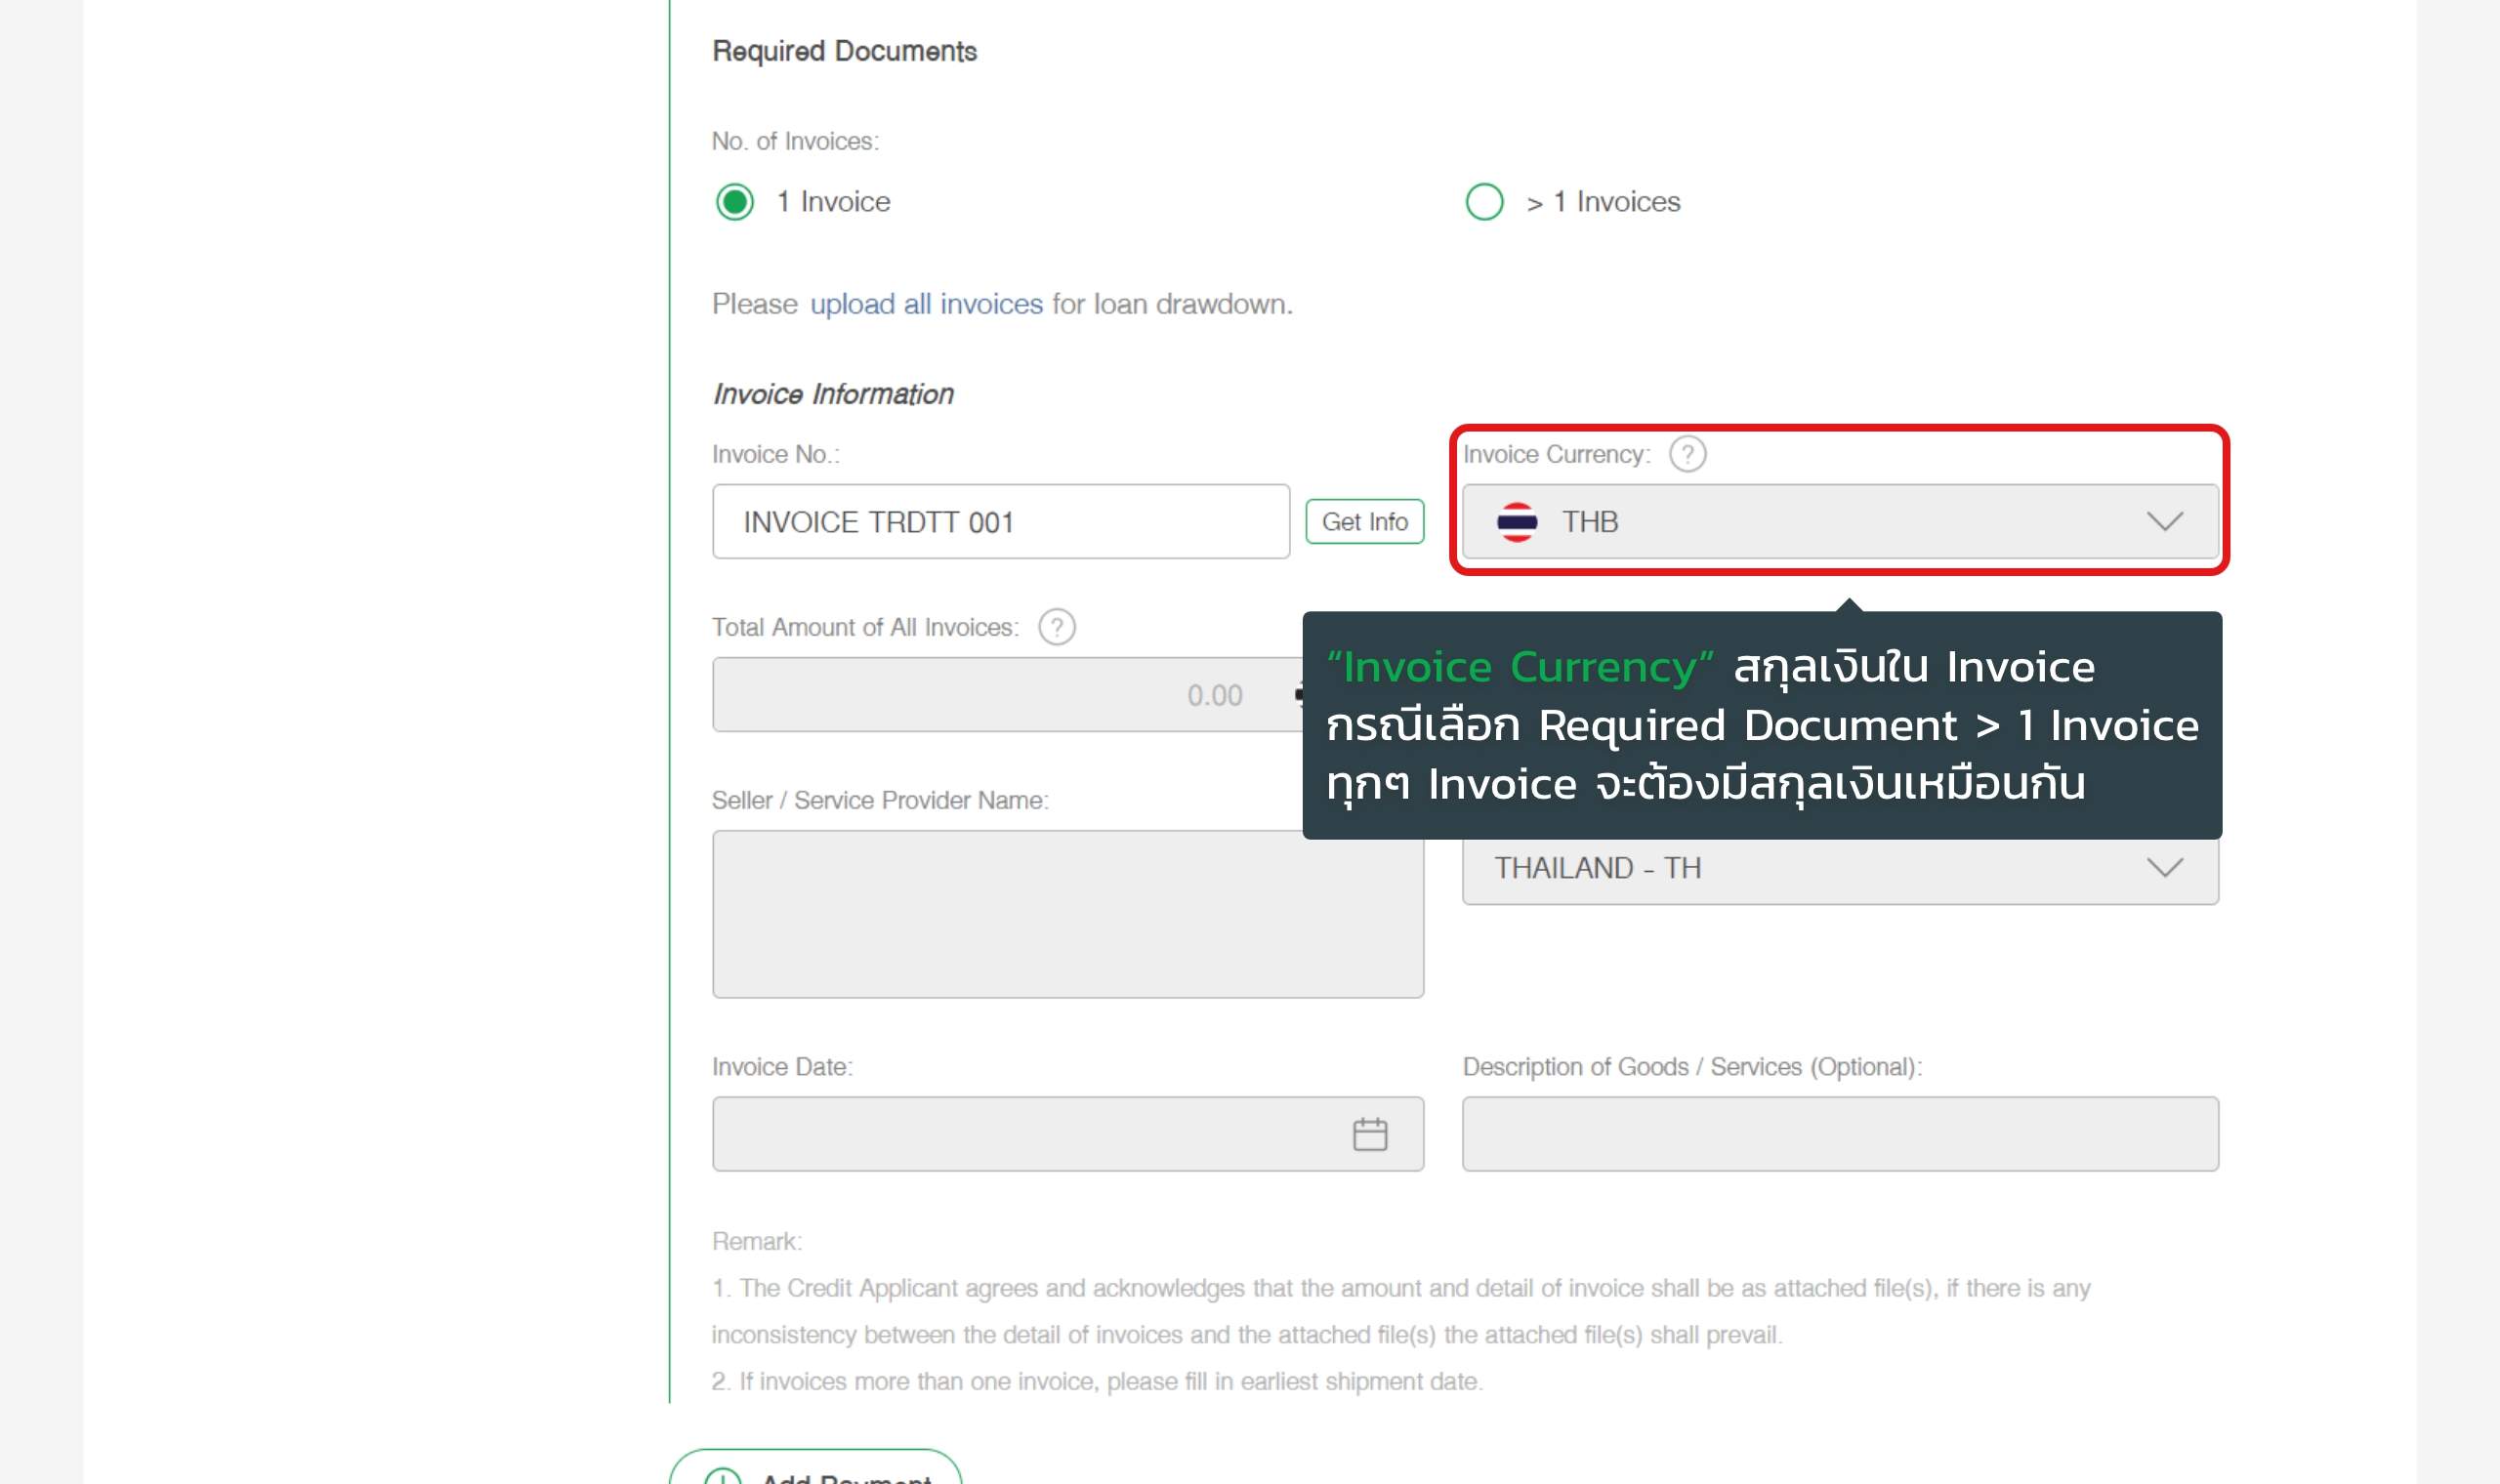Click the Description of Goods / Services field
Viewport: 2500px width, 1484px height.
coord(1839,1134)
